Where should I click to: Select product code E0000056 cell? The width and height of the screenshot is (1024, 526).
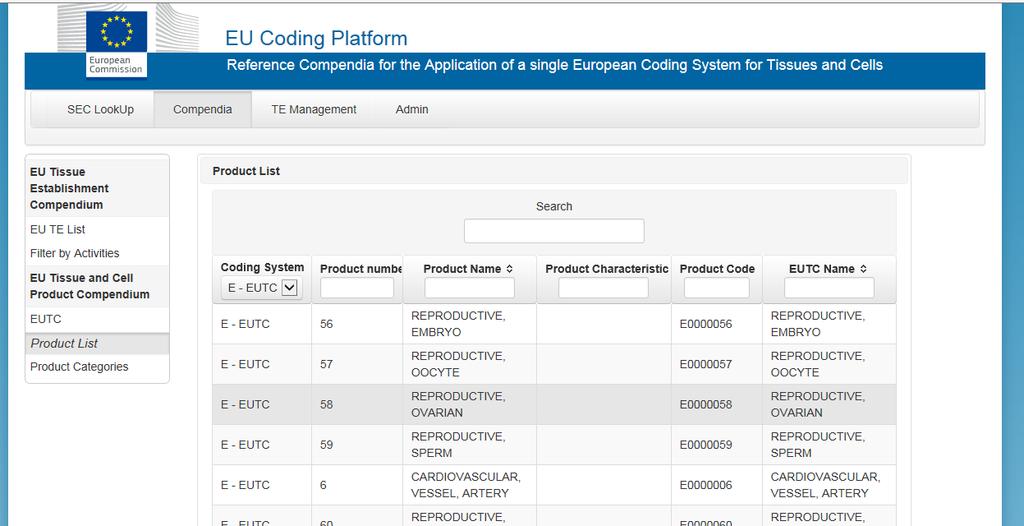coord(716,324)
